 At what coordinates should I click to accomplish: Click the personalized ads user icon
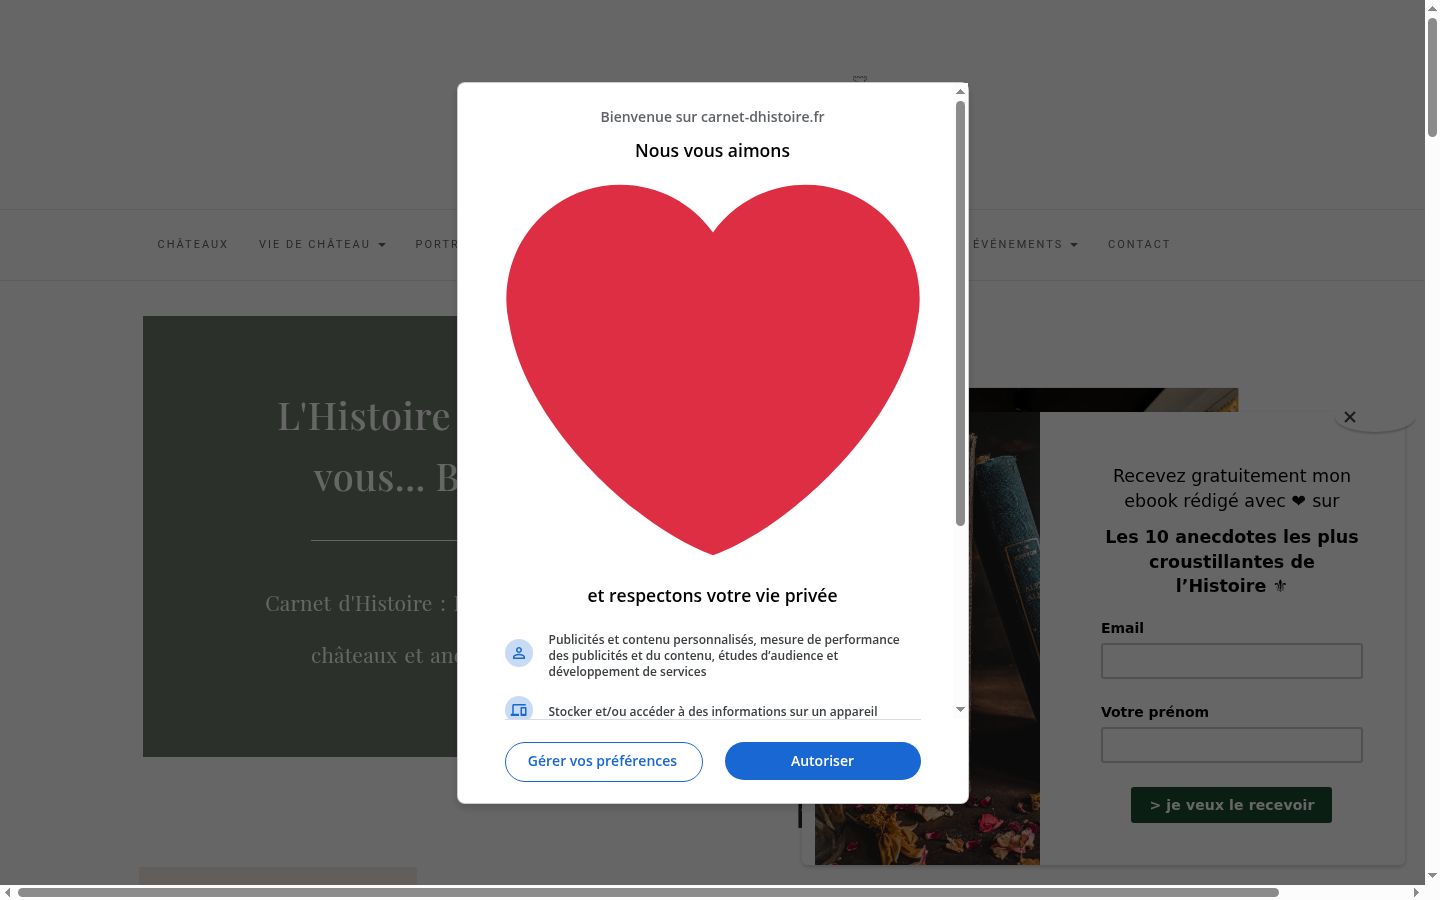pyautogui.click(x=519, y=653)
